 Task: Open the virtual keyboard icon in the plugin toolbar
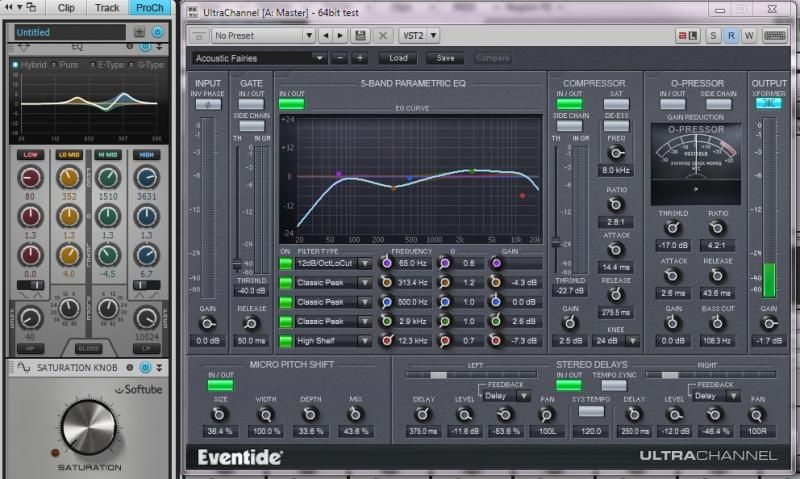click(x=774, y=35)
